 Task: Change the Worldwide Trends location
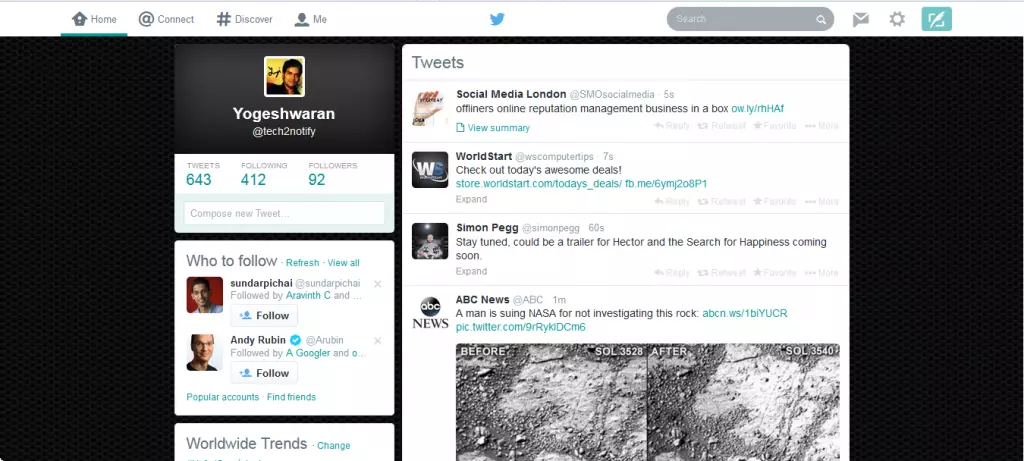tap(334, 445)
